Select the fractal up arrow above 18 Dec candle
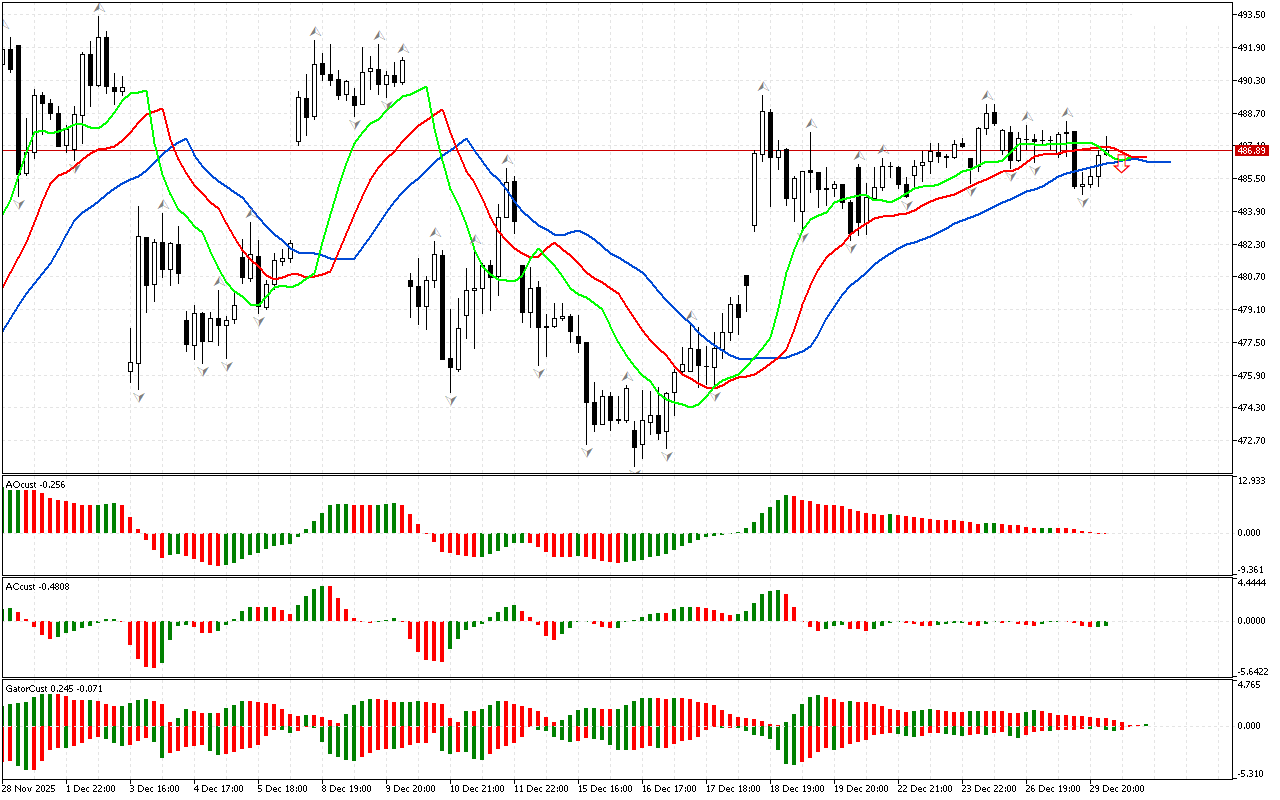Image resolution: width=1280 pixels, height=800 pixels. pos(762,87)
